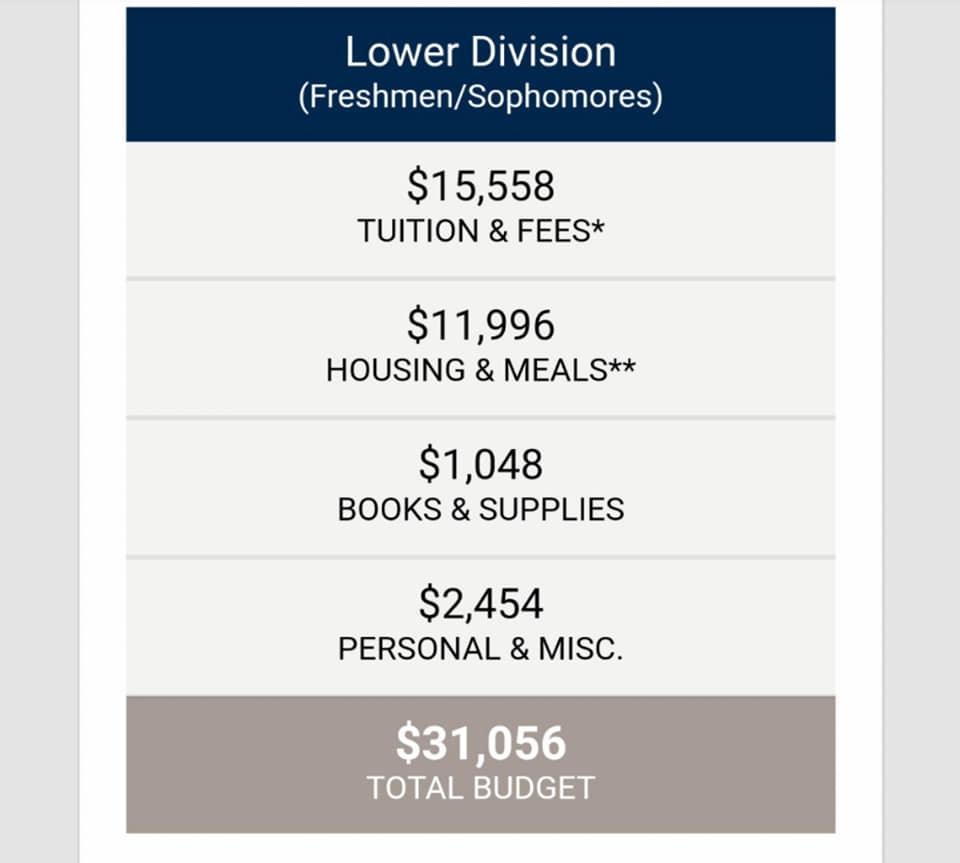Click the $2,454 personal amount
960x863 pixels.
(x=481, y=604)
